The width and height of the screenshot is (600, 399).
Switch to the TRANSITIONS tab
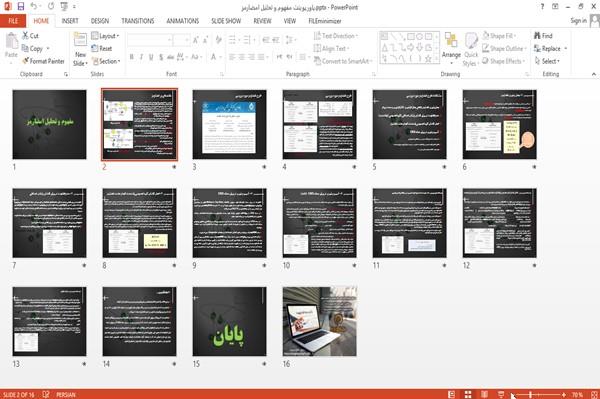tap(138, 21)
